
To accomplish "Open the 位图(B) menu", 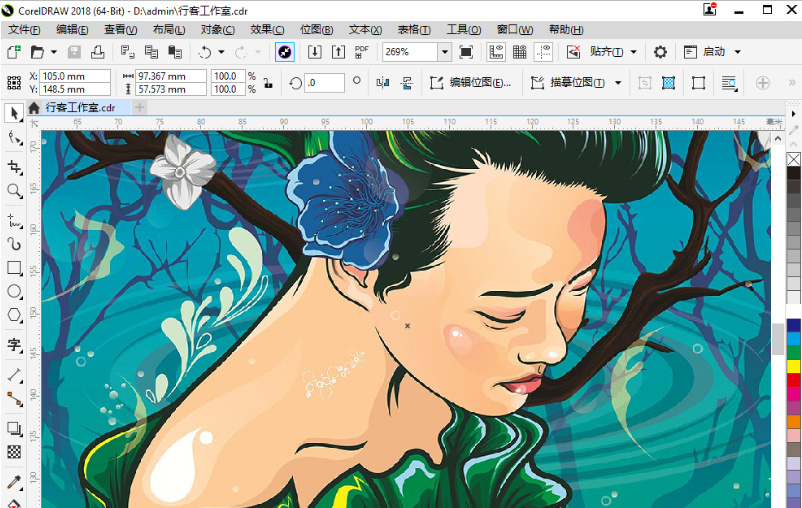I will 316,30.
